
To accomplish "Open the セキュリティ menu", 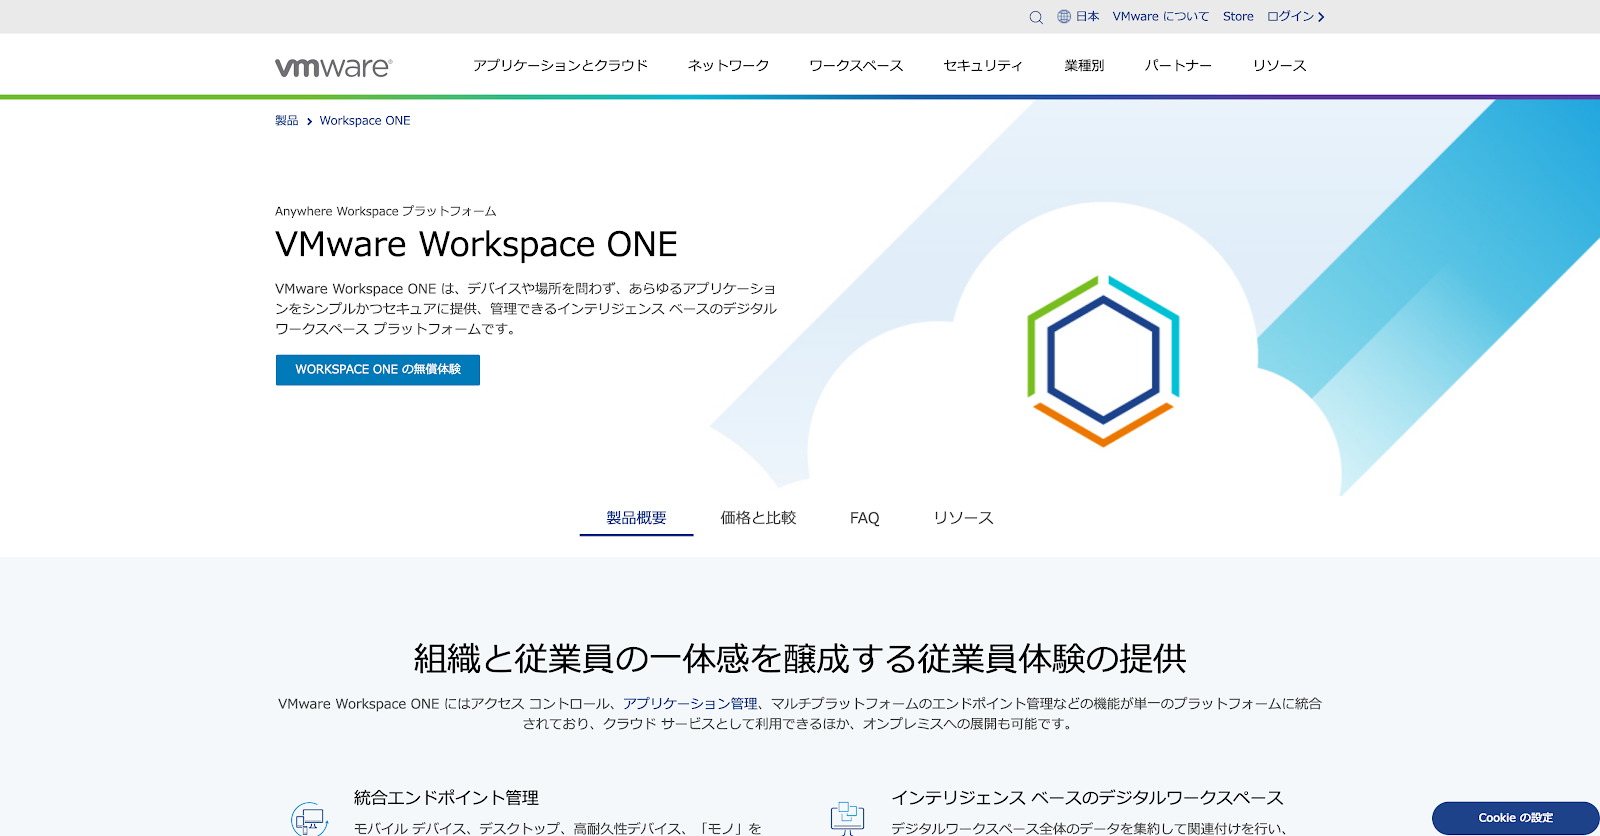I will coord(983,66).
